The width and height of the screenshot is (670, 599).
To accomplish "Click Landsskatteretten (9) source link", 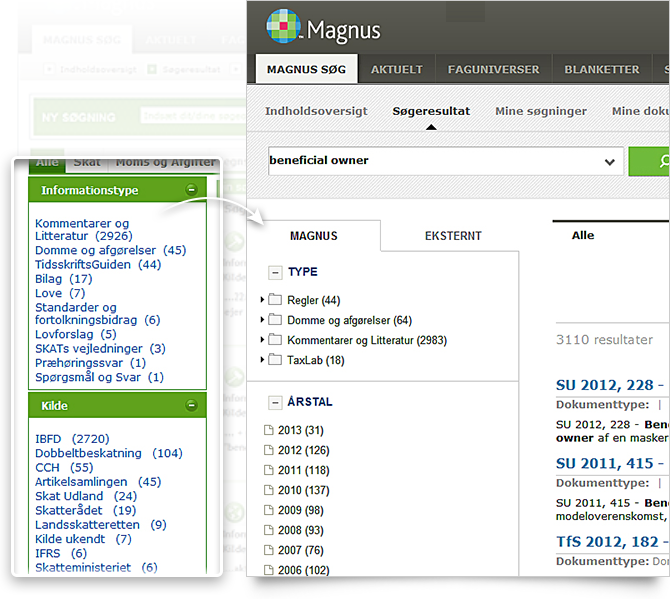I will [101, 525].
